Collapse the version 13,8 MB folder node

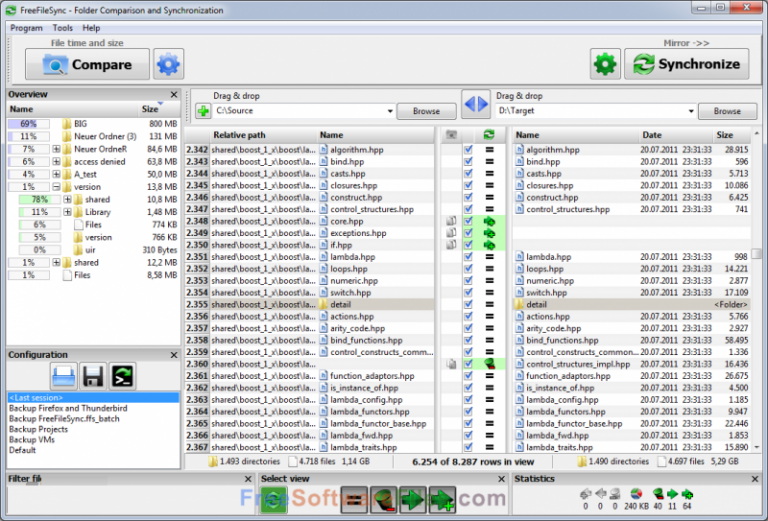point(56,187)
